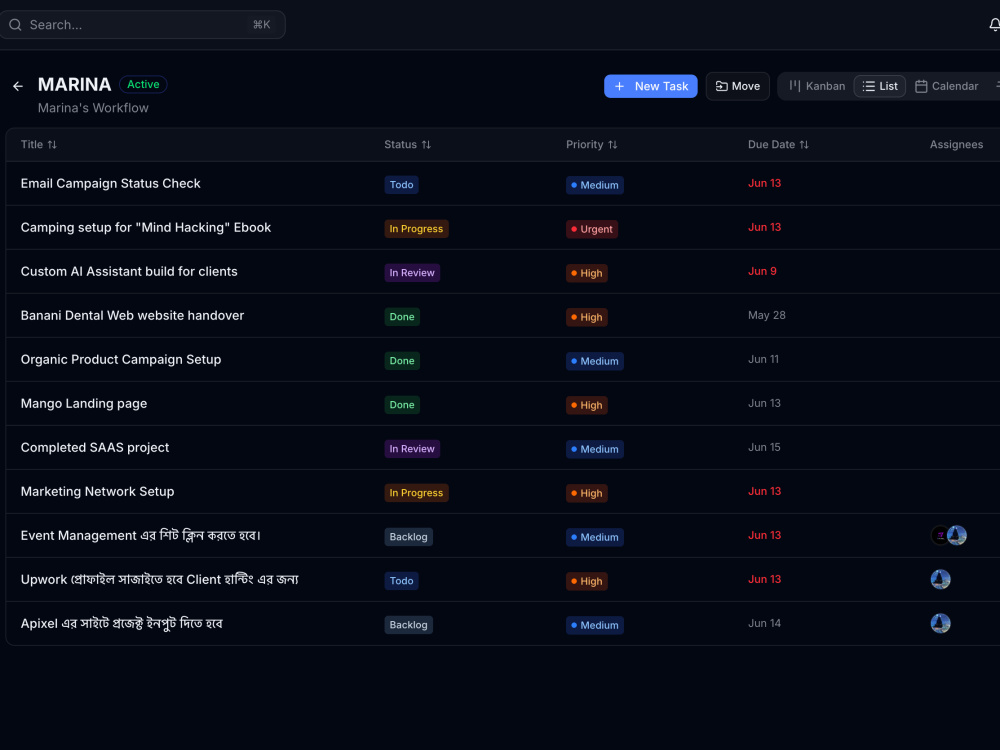Screen dimensions: 1000x750
Task: Click Marina's Workflow subtitle
Action: 93,108
